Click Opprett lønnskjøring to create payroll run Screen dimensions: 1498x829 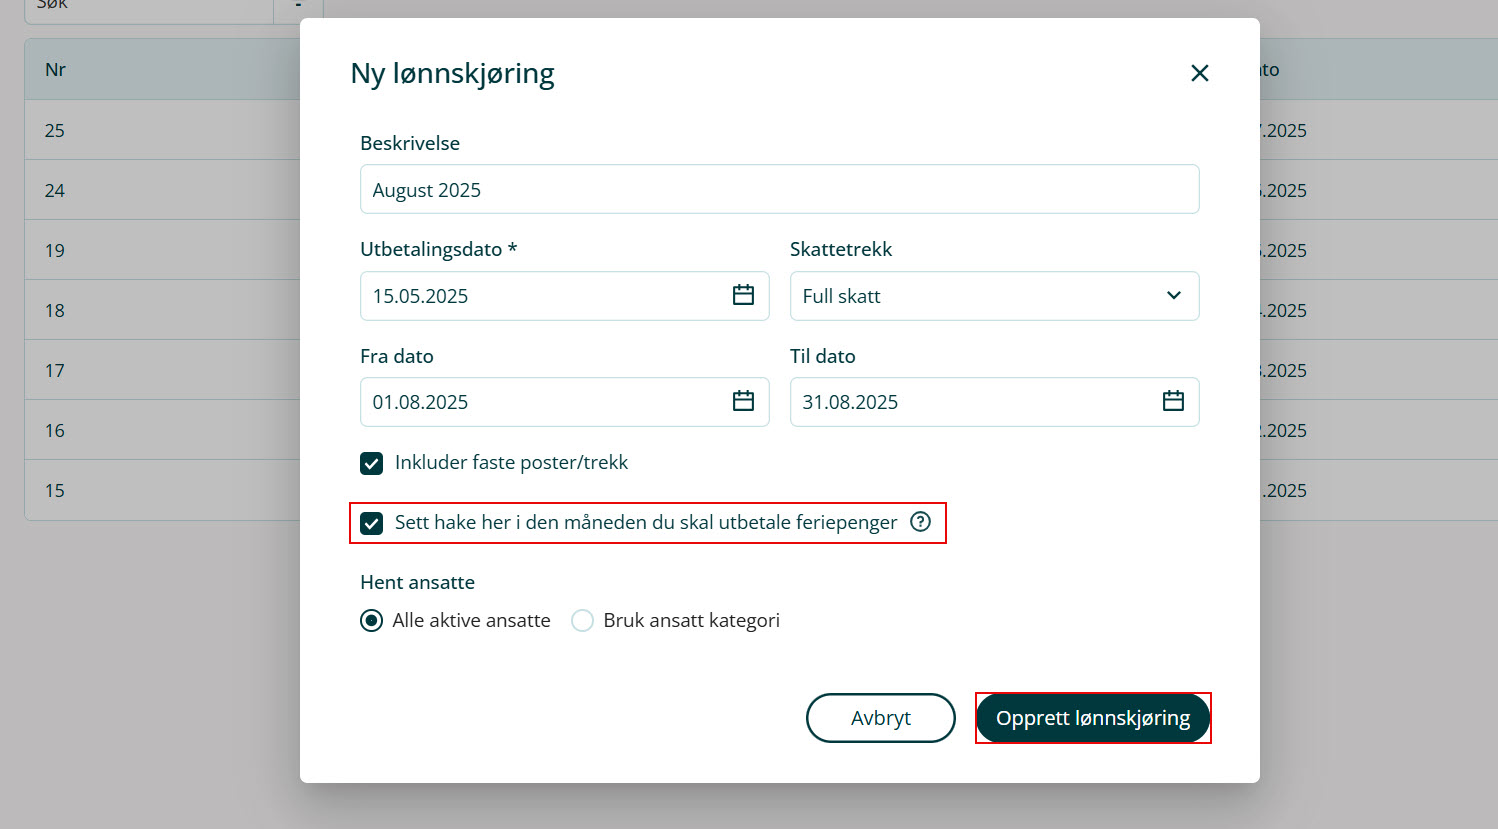[x=1092, y=718]
